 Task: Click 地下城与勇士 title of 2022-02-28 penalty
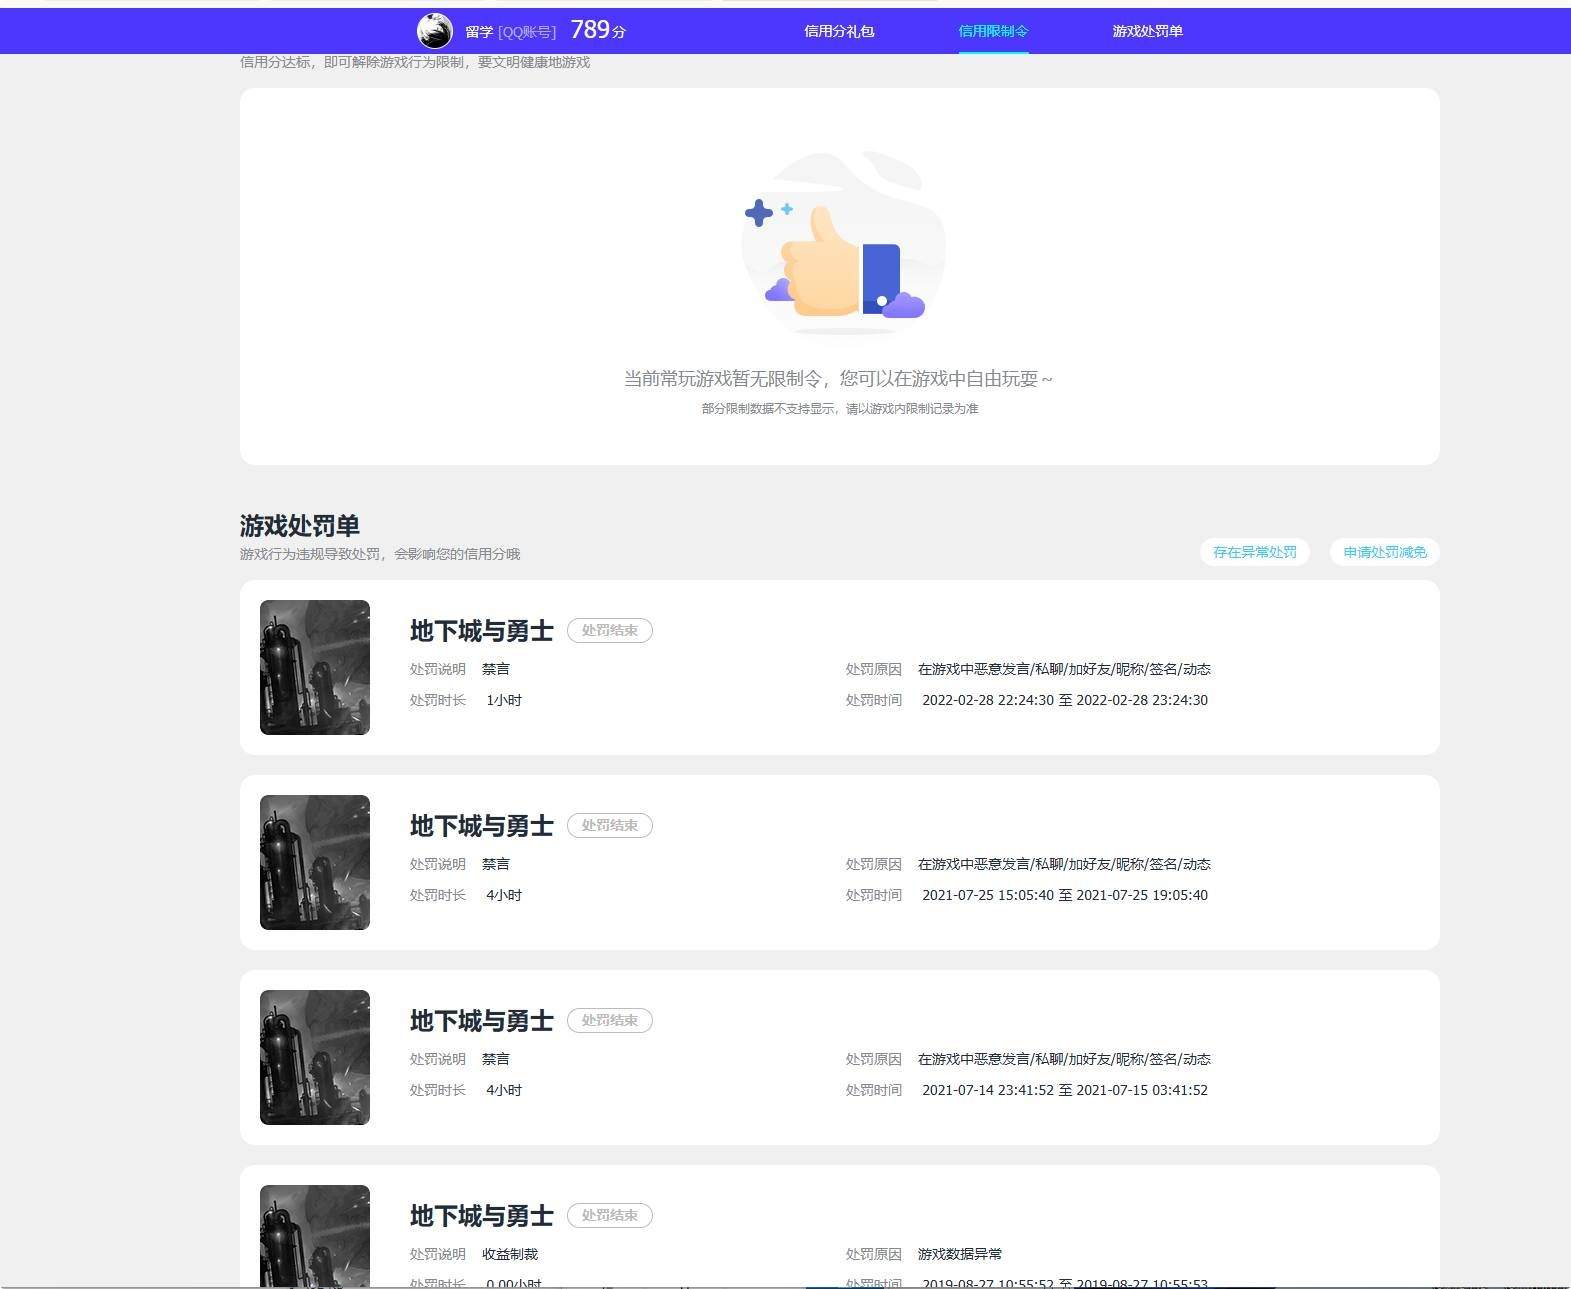[x=482, y=631]
